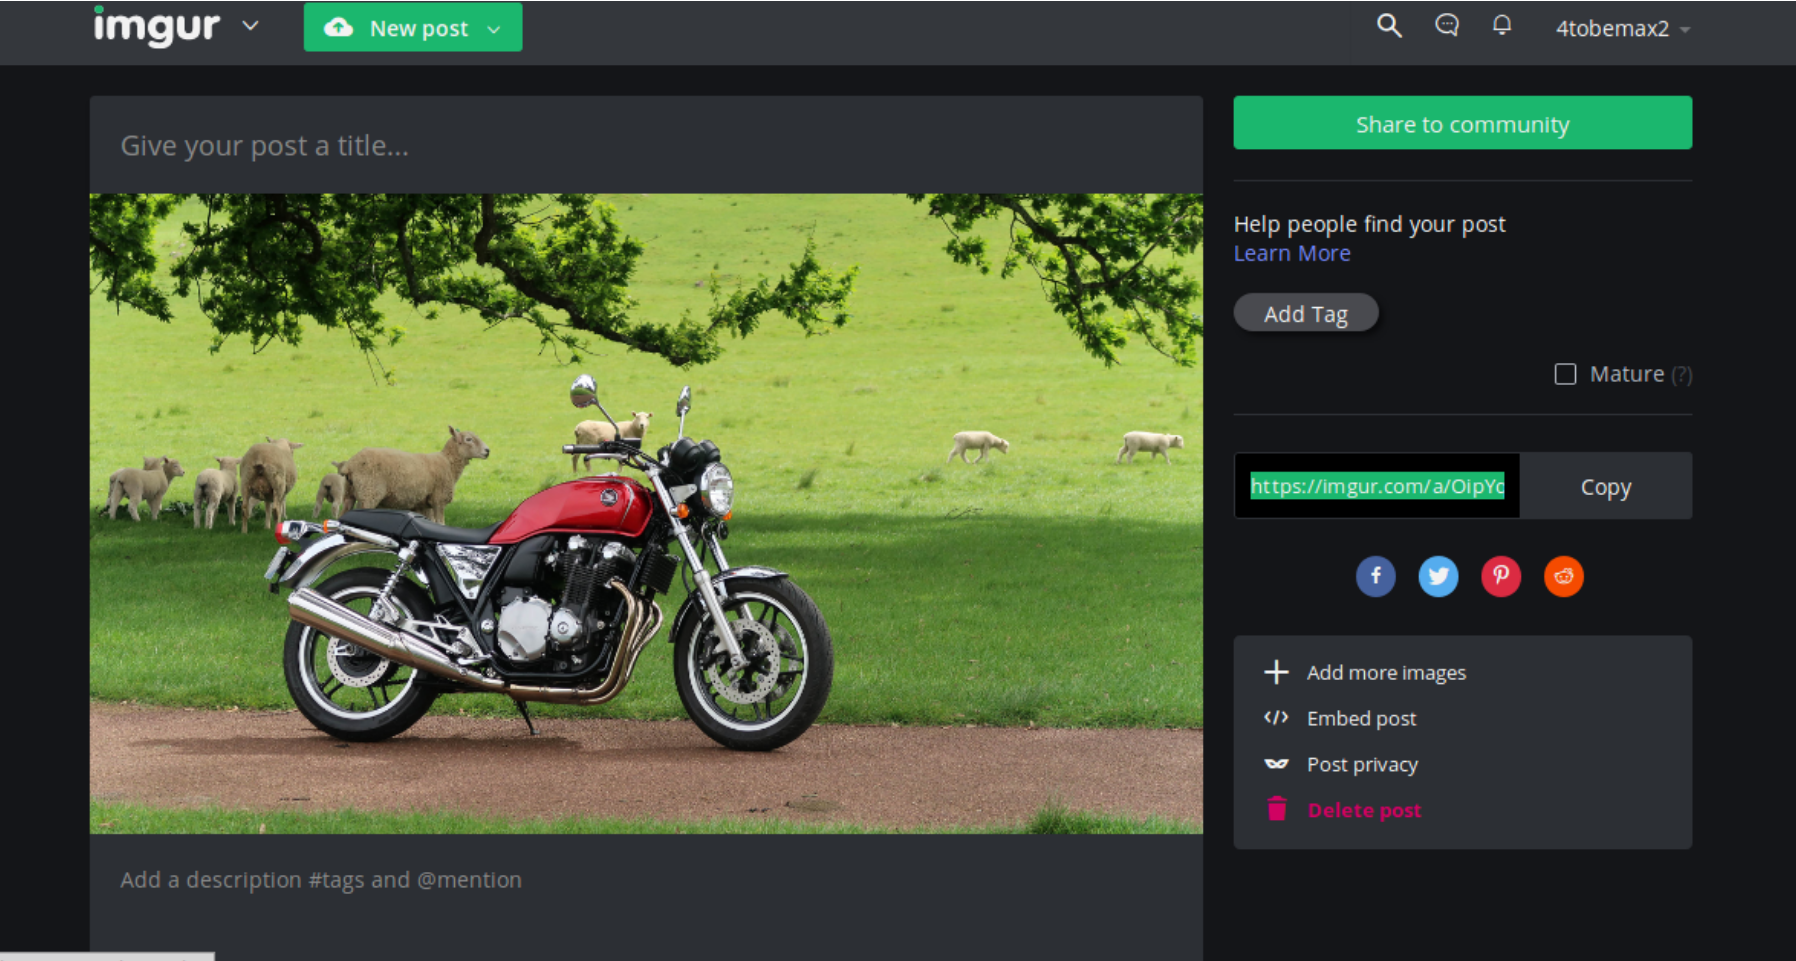Viewport: 1796px width, 961px height.
Task: Click Copy to copy the link
Action: tap(1606, 486)
